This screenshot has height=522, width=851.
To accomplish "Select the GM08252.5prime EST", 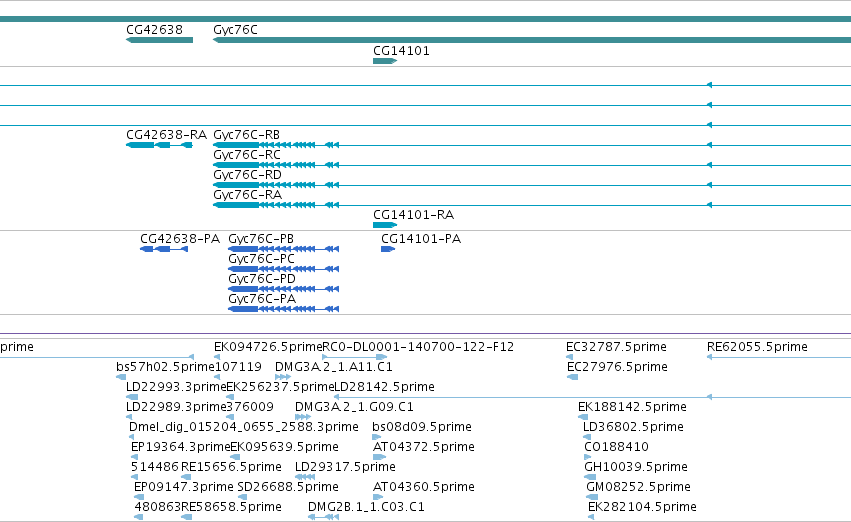I will 592,498.
